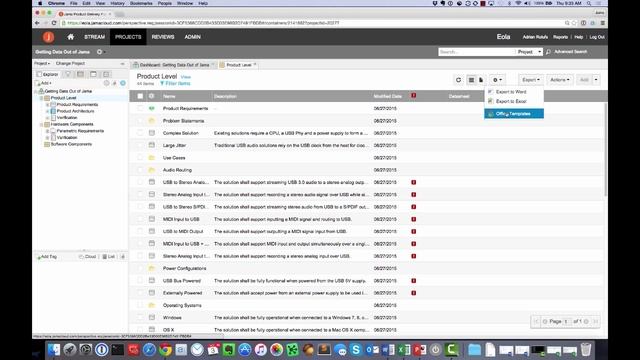Open Excel from the dock
Screen dimensions: 640x360
(x=404, y=350)
